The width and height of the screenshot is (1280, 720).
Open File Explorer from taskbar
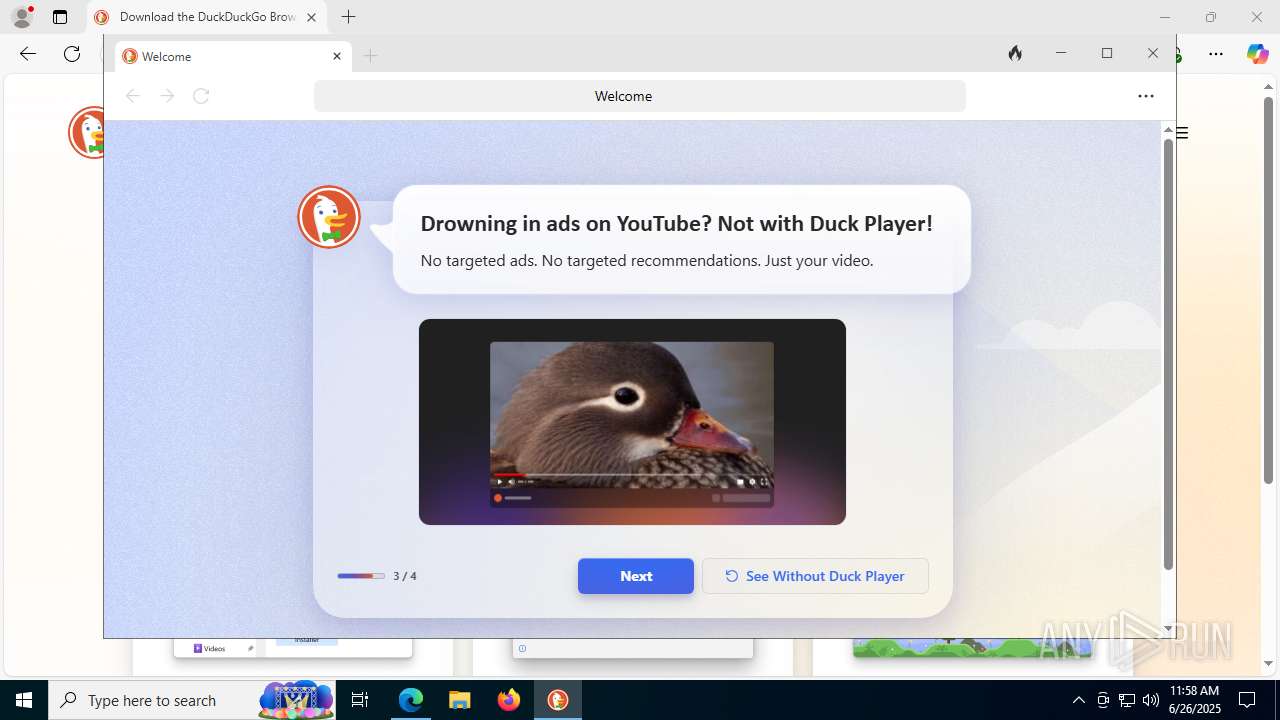[459, 700]
